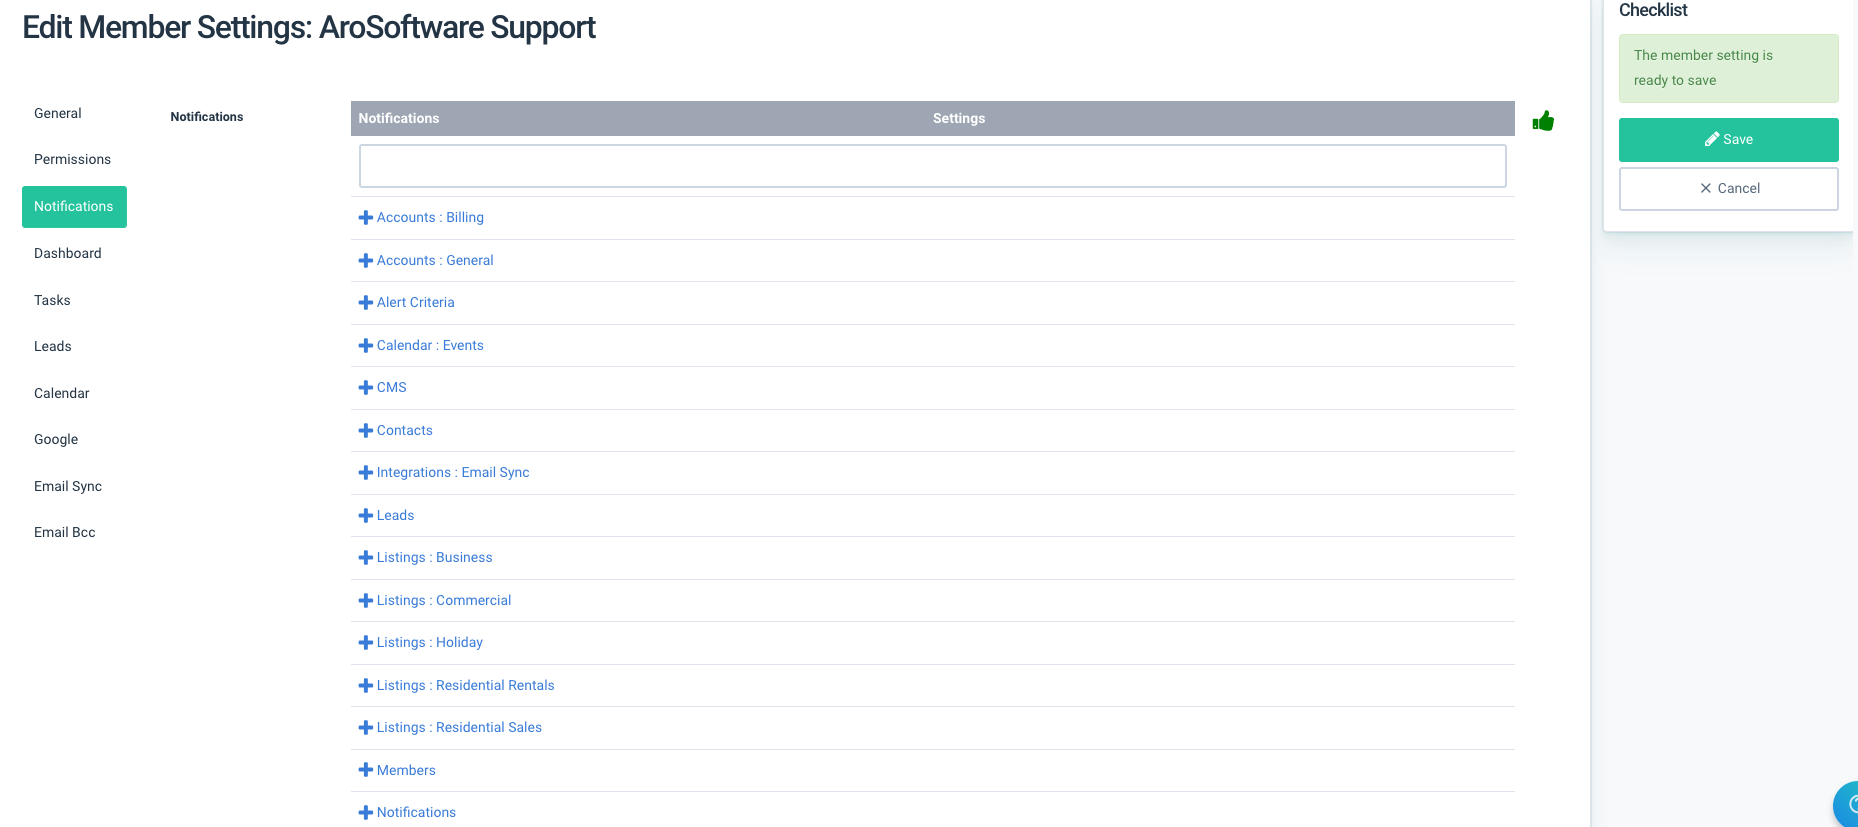
Task: Open the Email Bcc tab
Action: click(x=65, y=532)
